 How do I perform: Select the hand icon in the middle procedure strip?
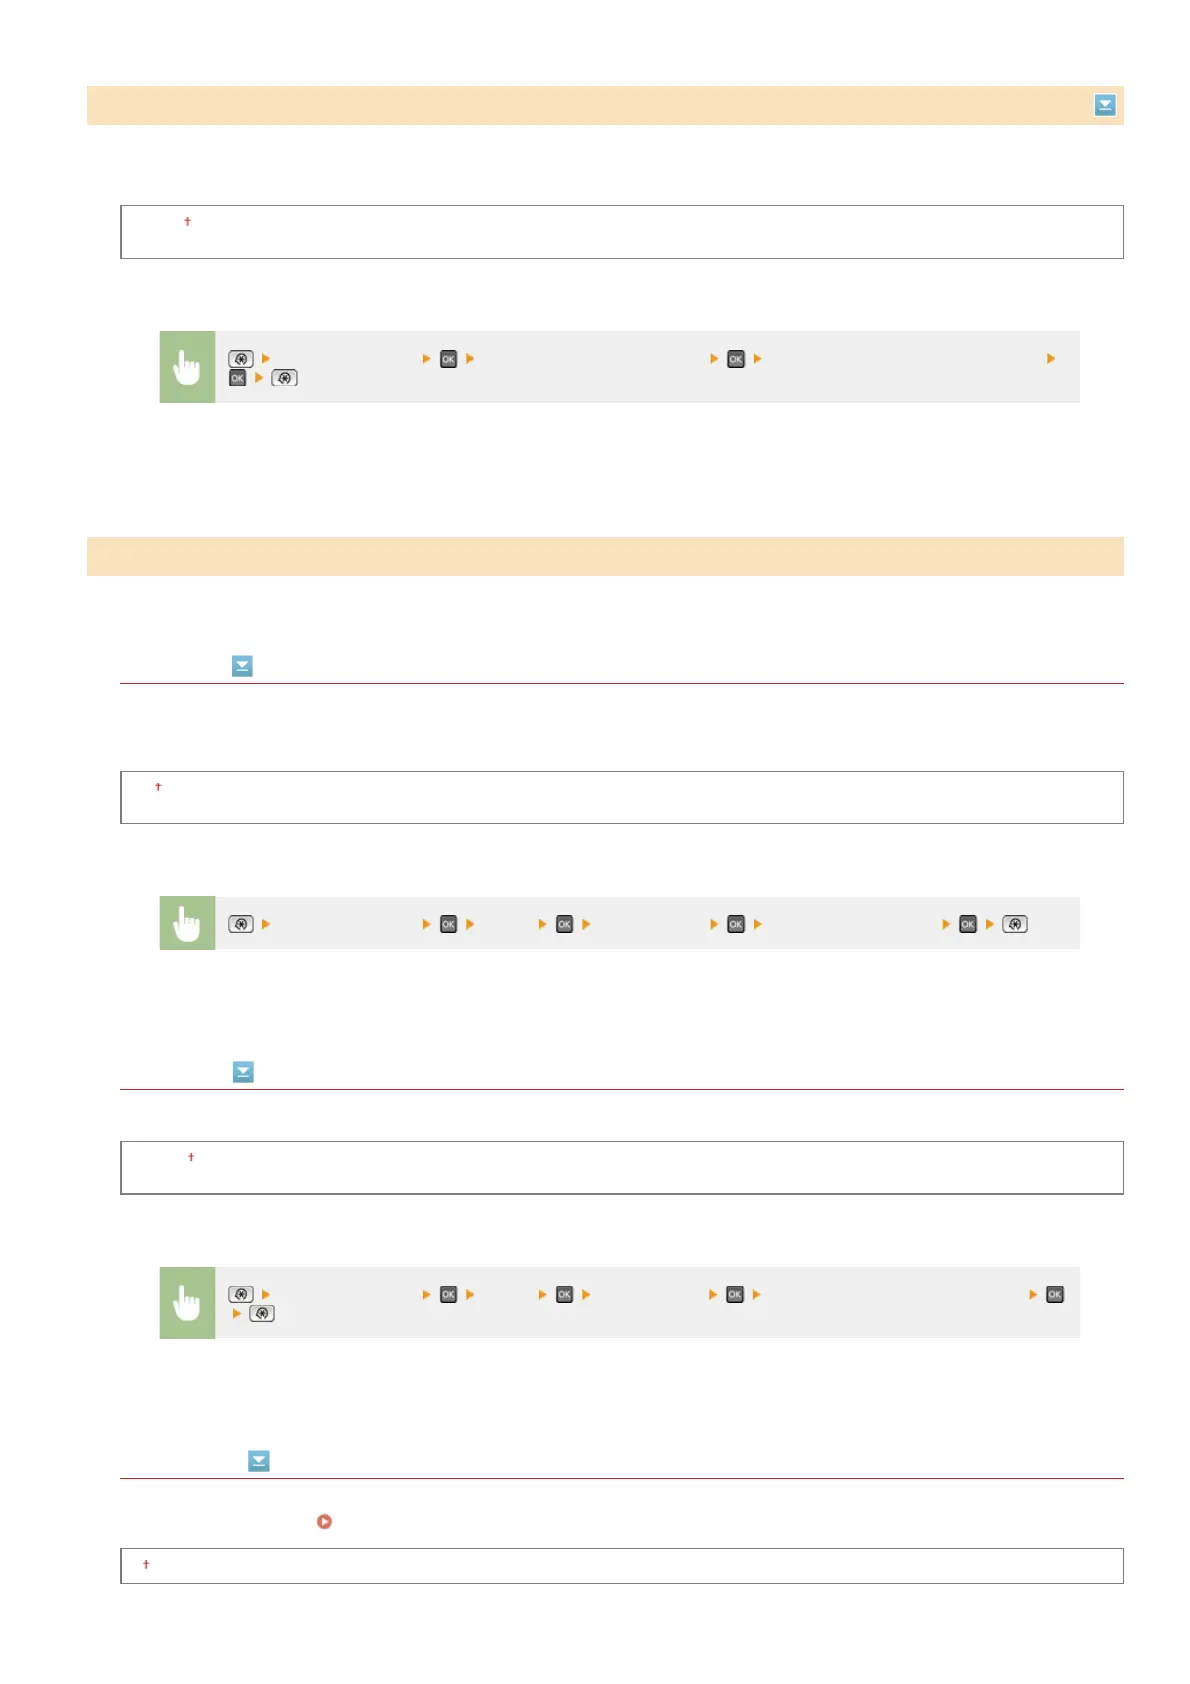point(187,923)
